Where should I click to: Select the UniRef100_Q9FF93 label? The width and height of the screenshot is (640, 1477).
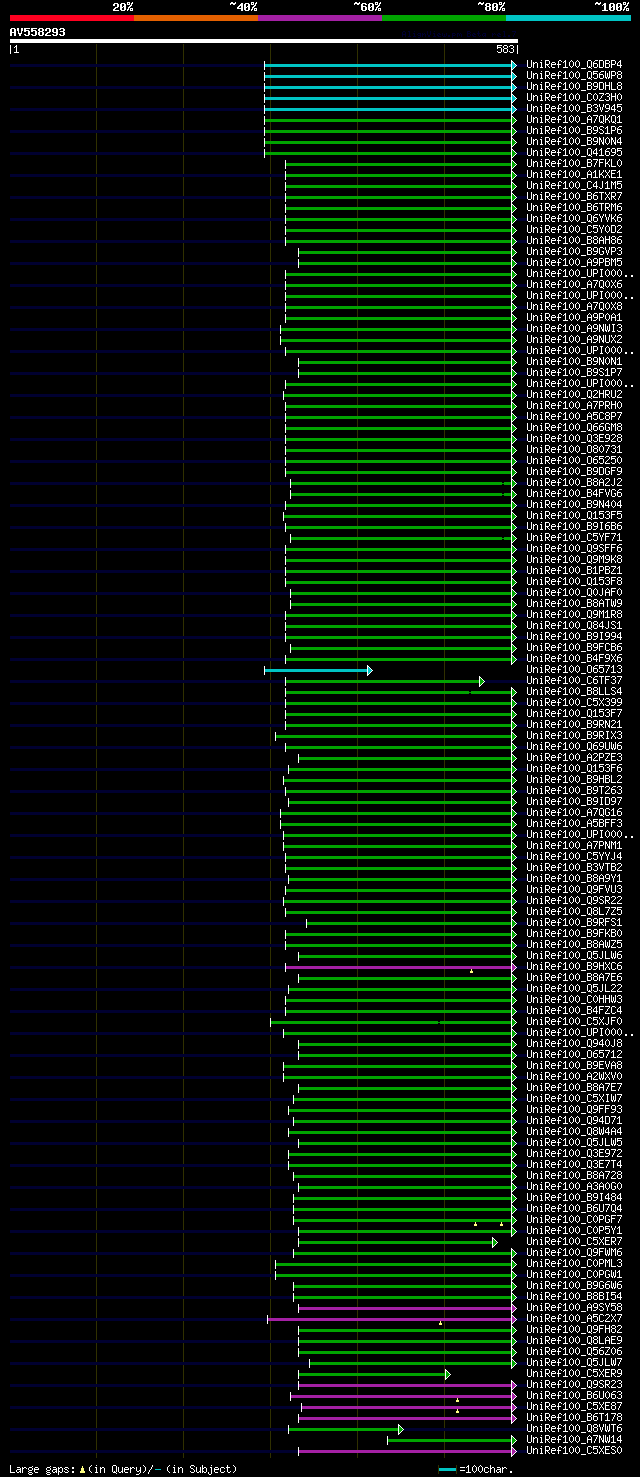pyautogui.click(x=574, y=1109)
